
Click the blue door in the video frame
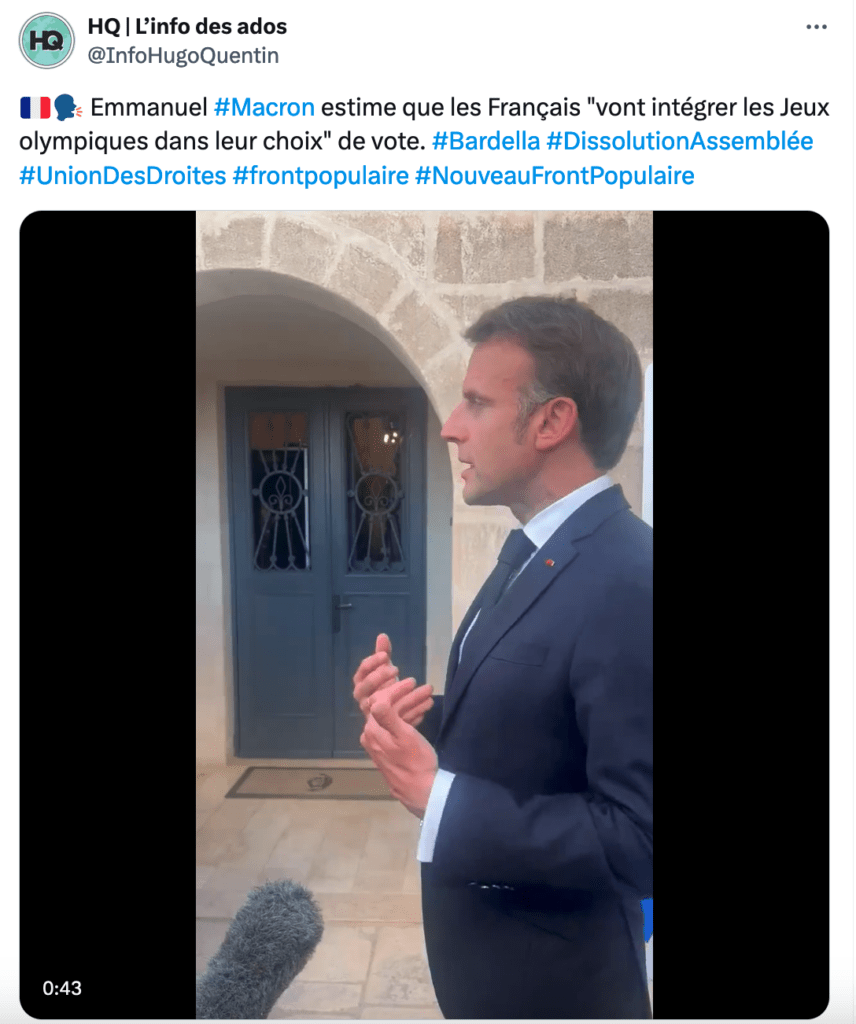click(326, 572)
